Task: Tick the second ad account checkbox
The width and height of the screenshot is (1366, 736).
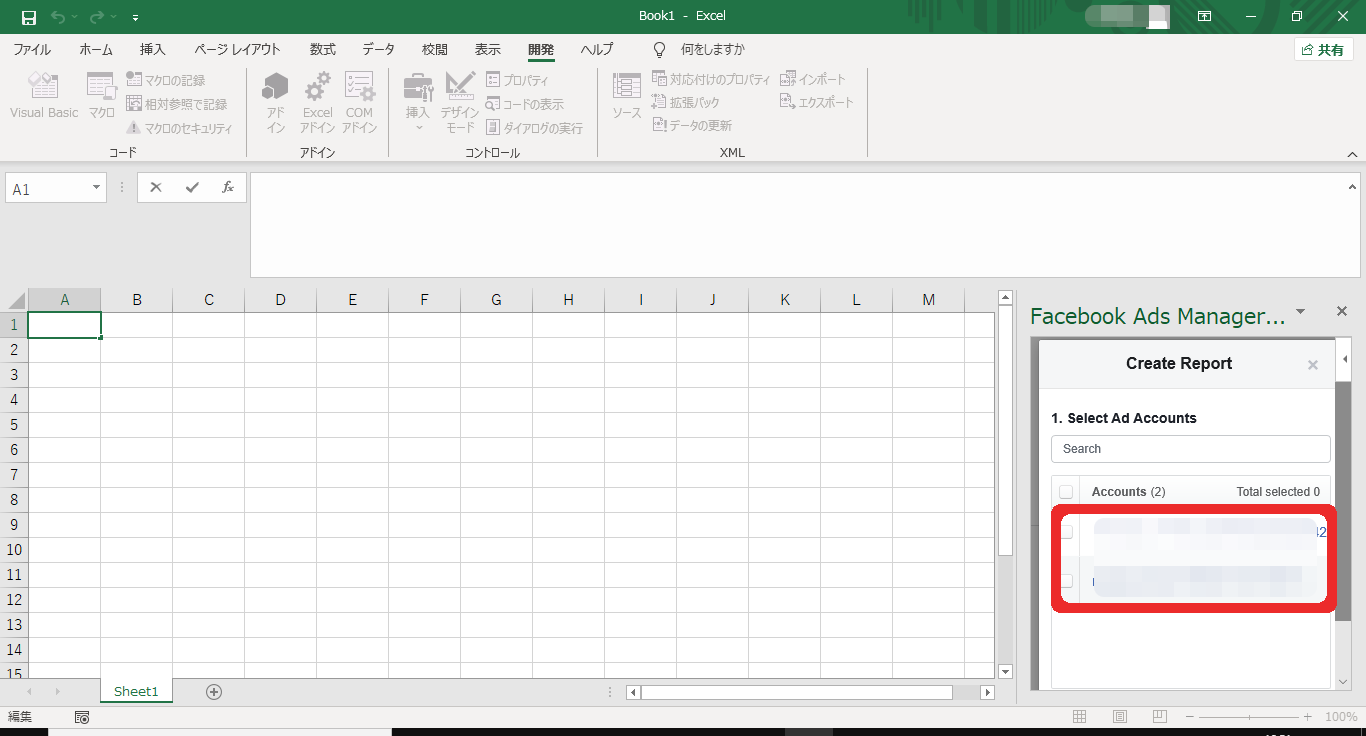Action: click(x=1067, y=581)
